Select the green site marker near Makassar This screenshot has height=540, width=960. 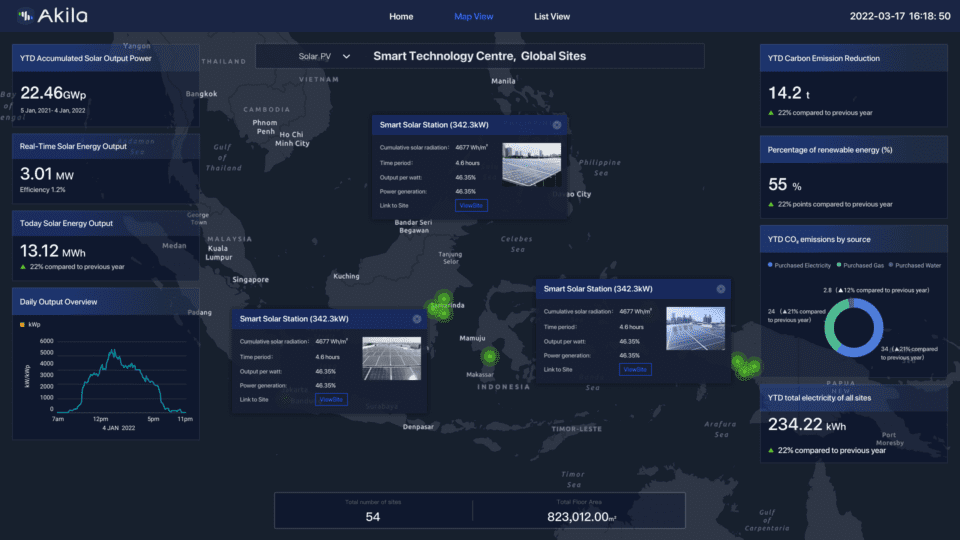[x=489, y=356]
